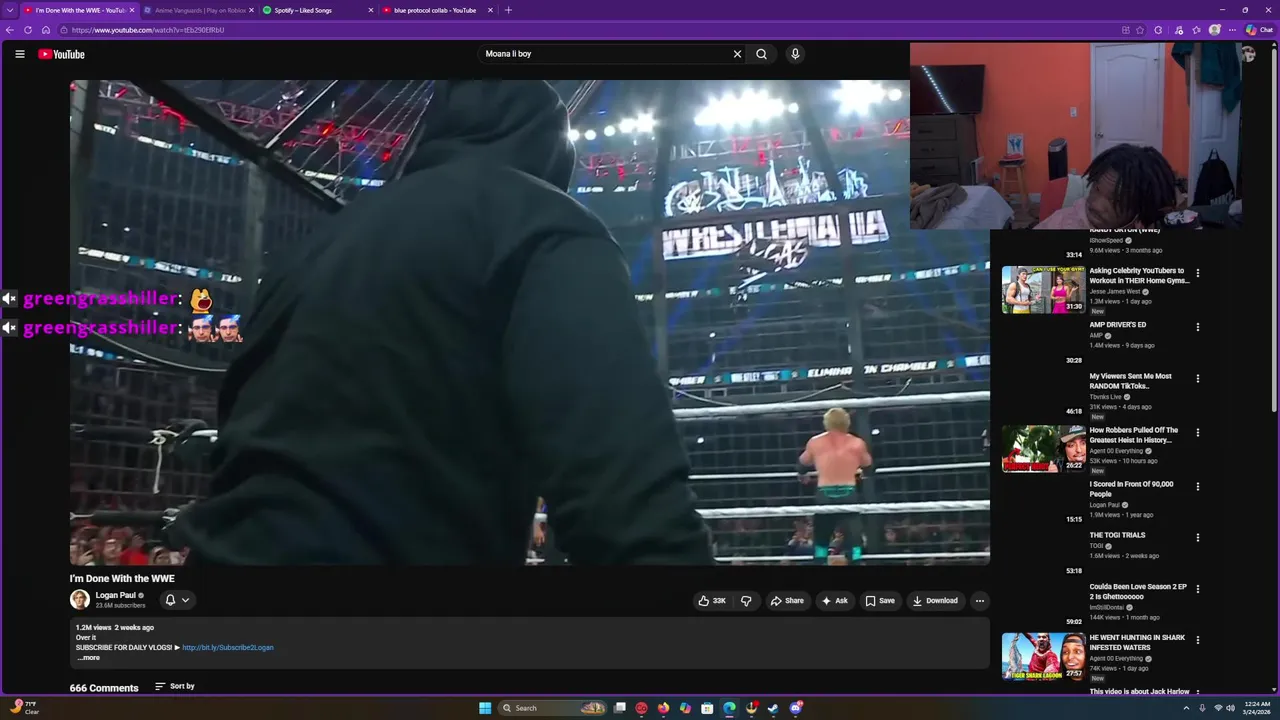Close the Spotify Liked Songs tab
Screen dimensions: 1280x720
(x=371, y=10)
